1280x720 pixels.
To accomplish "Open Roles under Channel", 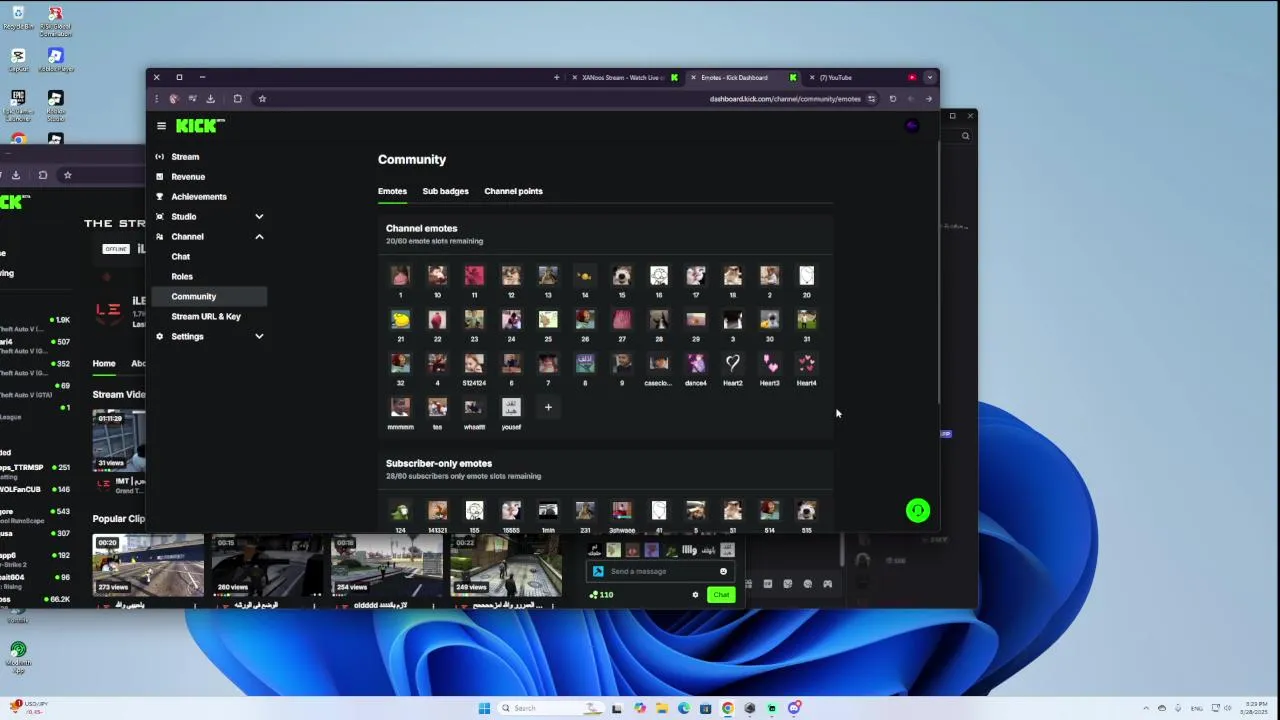I will click(182, 277).
